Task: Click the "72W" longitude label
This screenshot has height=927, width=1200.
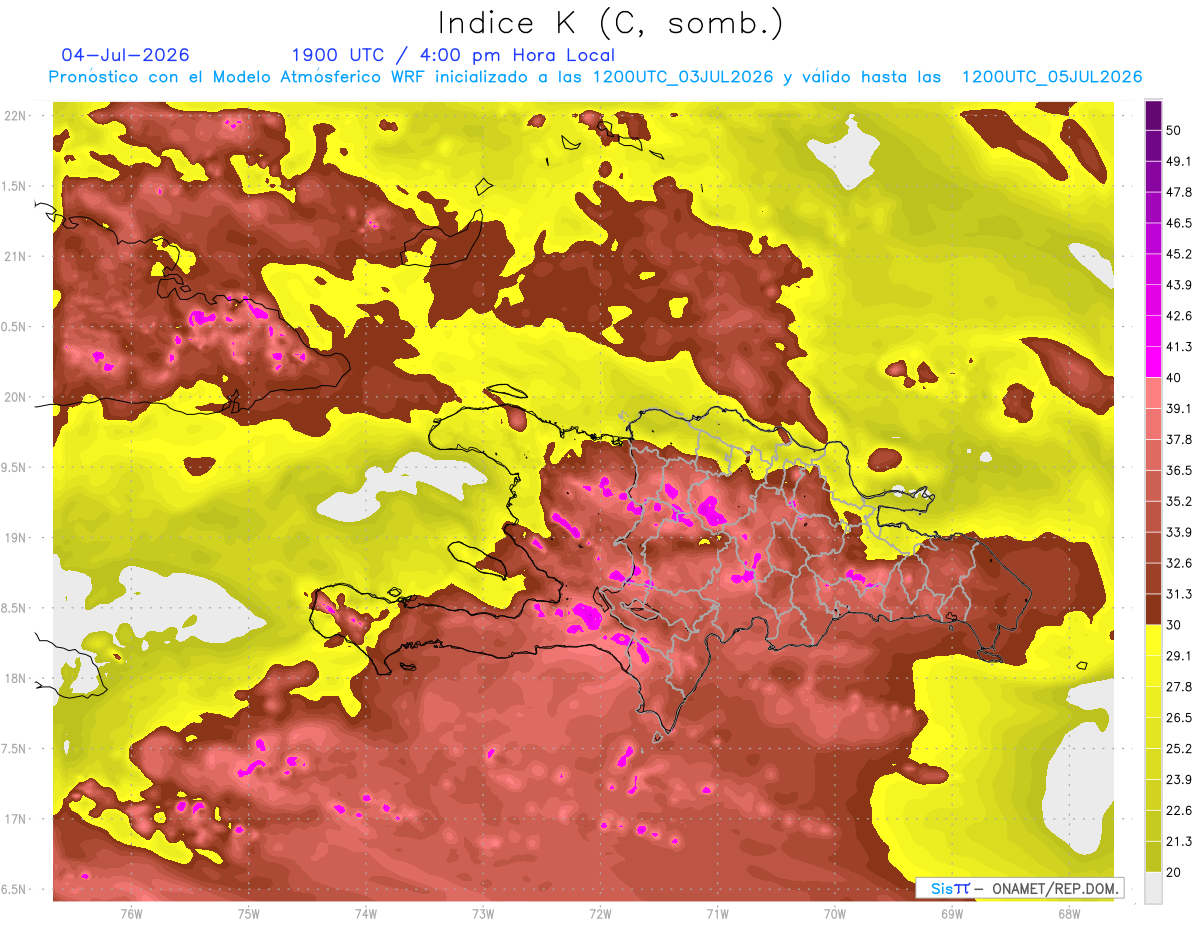Action: click(x=600, y=914)
